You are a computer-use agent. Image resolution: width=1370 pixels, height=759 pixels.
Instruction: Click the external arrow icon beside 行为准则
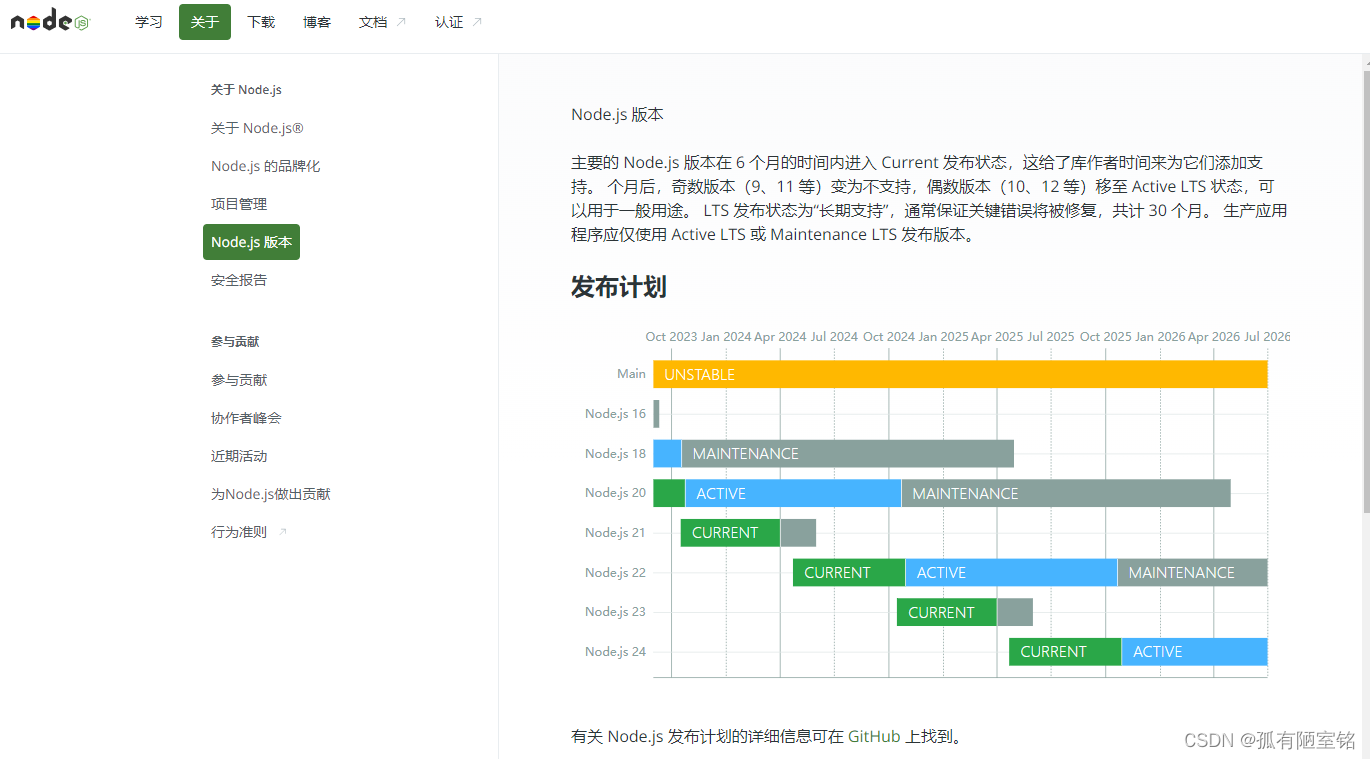click(x=283, y=532)
